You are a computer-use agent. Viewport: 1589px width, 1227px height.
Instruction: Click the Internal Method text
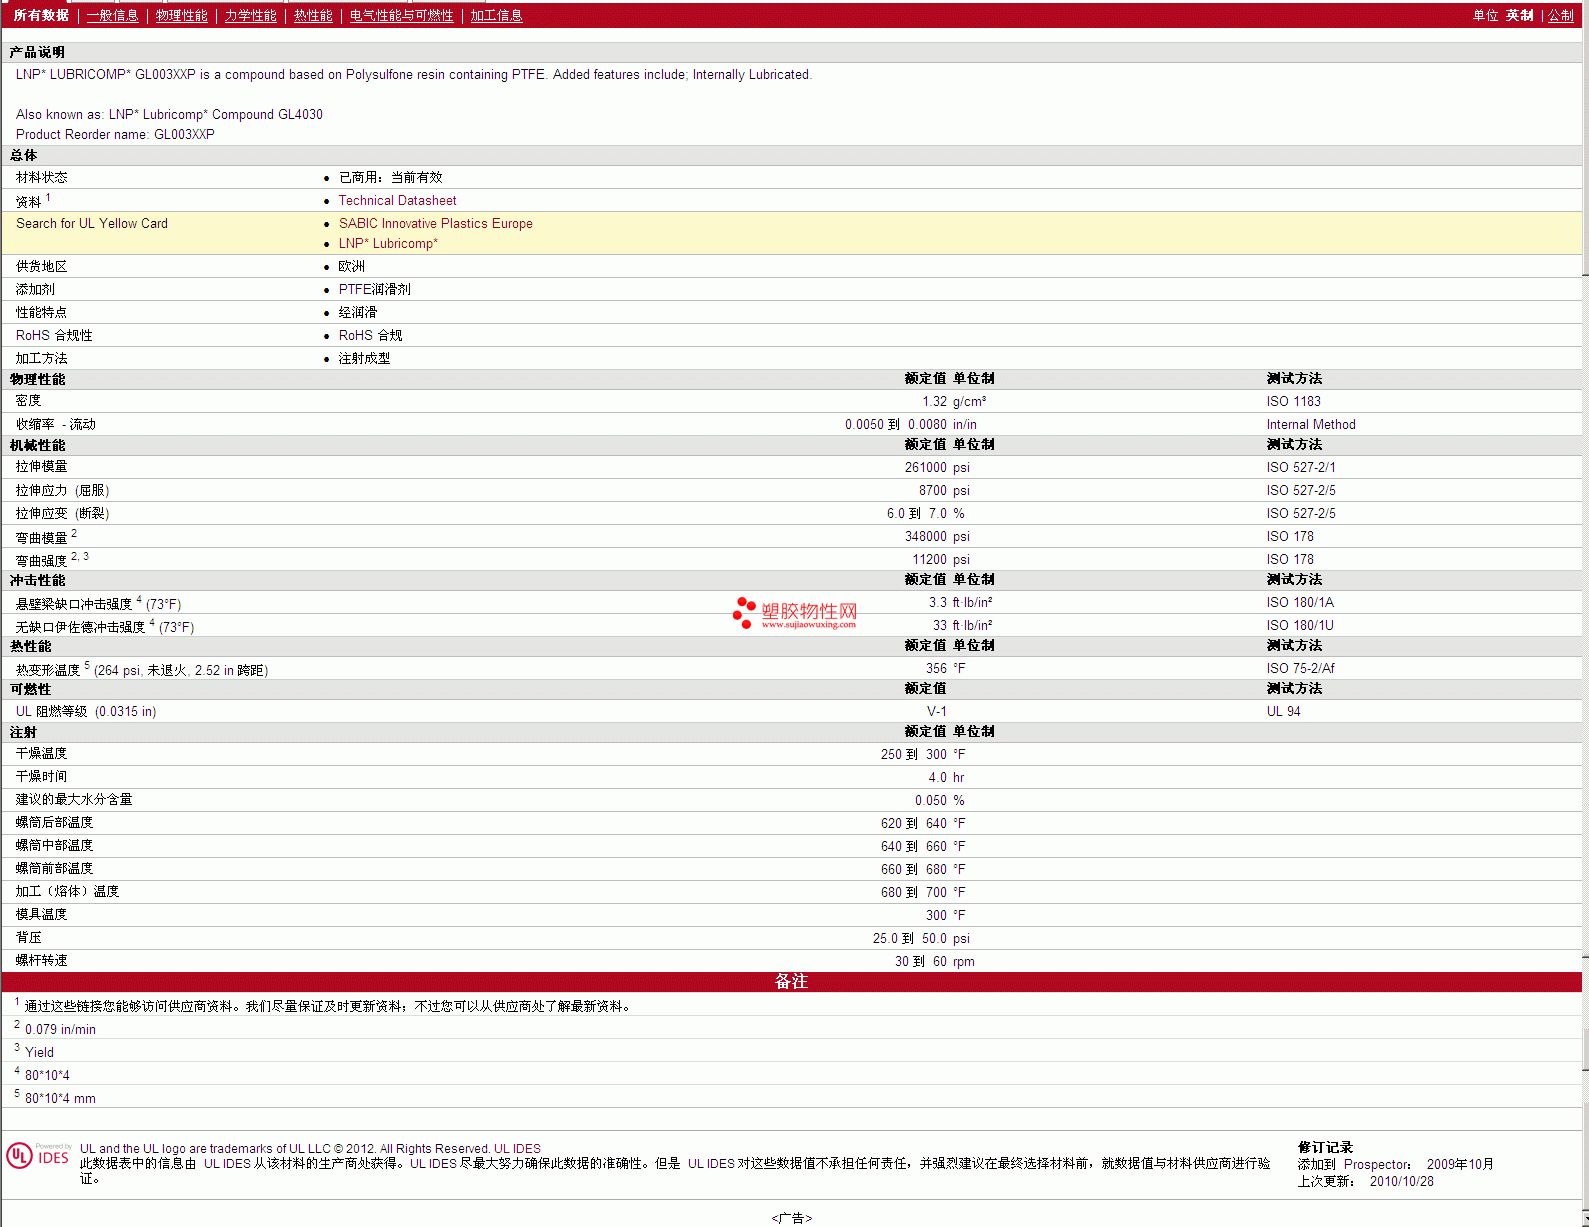pyautogui.click(x=1311, y=425)
